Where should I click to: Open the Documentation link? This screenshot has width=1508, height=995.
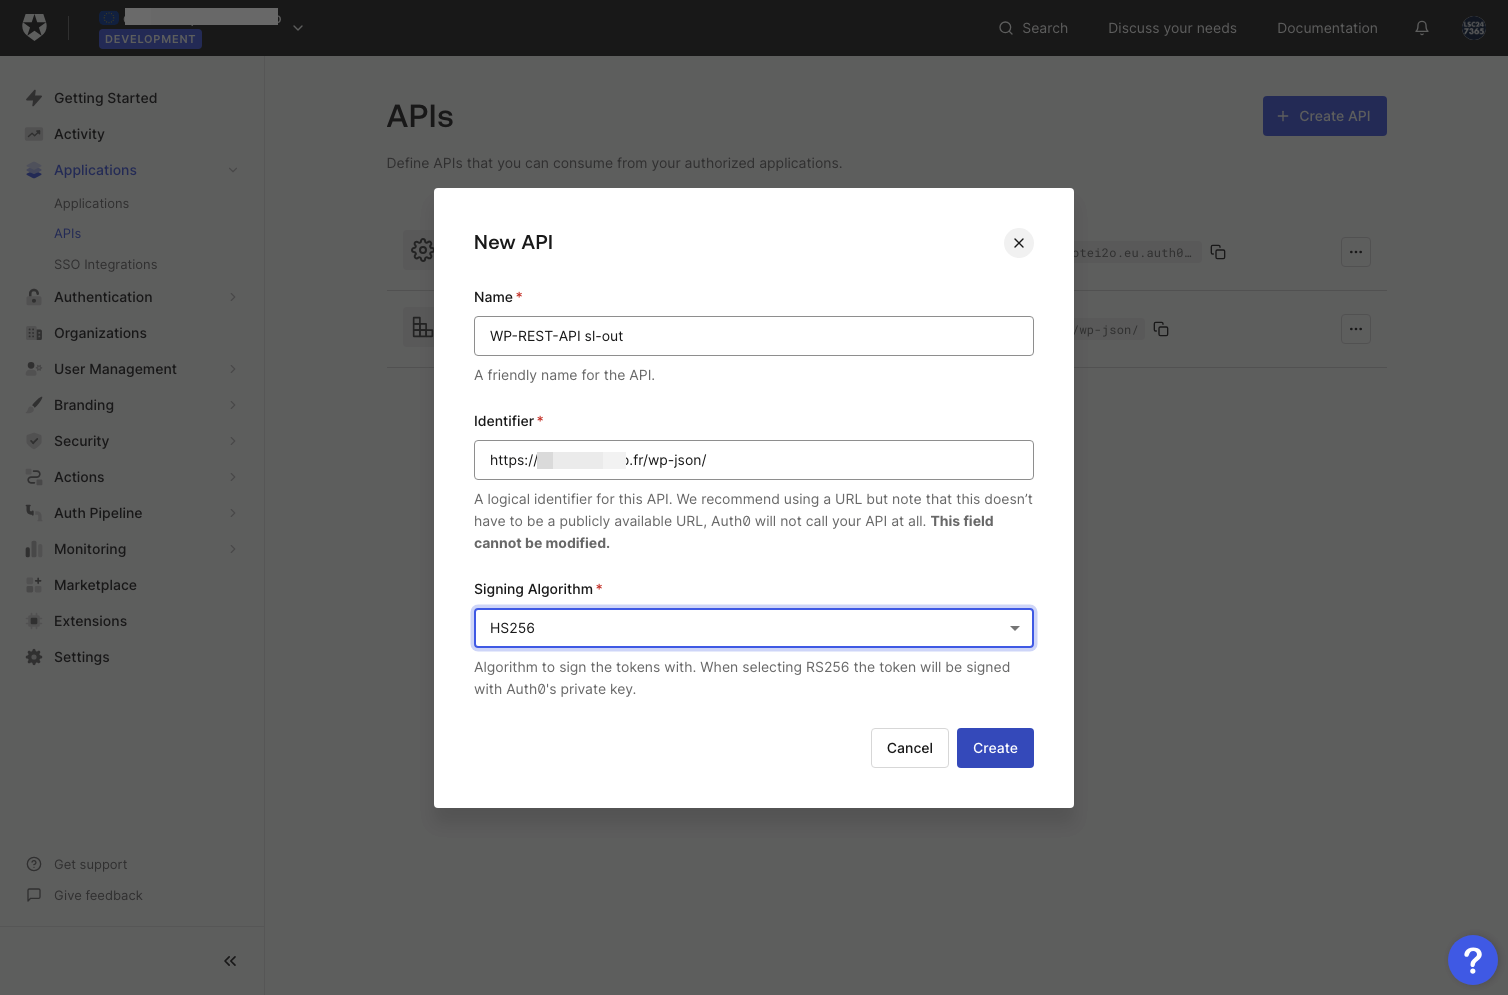click(1327, 28)
